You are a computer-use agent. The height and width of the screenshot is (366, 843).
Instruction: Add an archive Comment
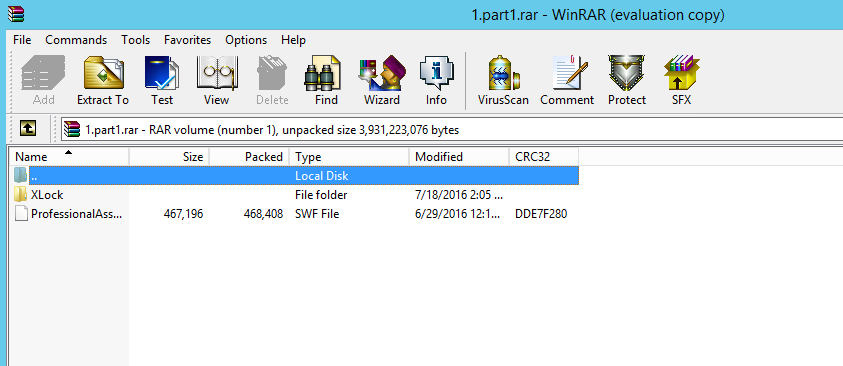click(567, 81)
